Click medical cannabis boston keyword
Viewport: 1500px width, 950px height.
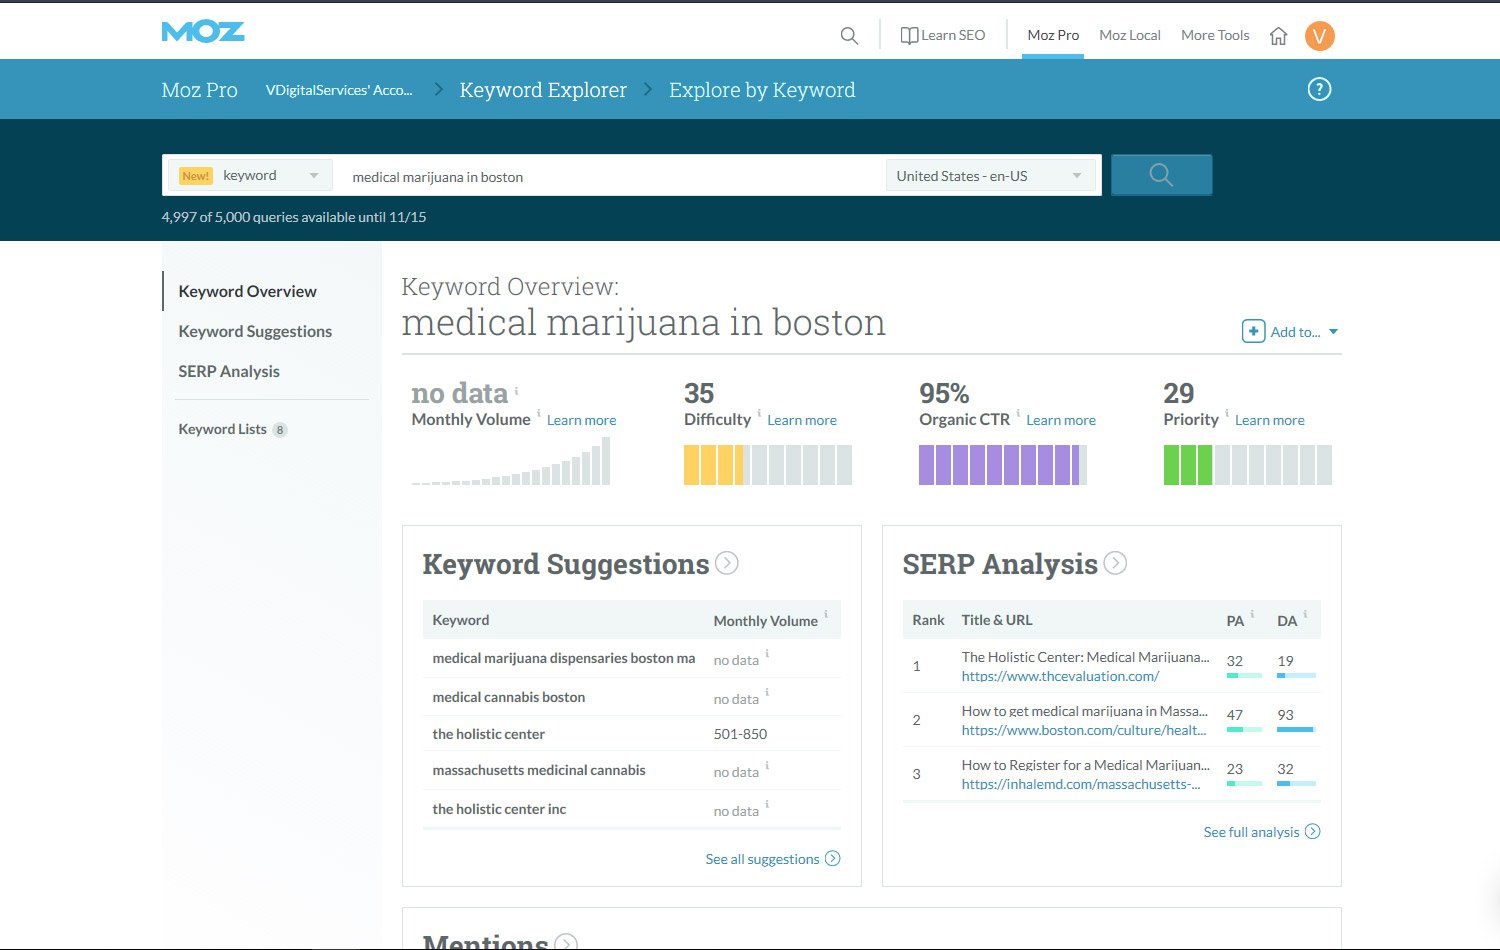[x=509, y=697]
